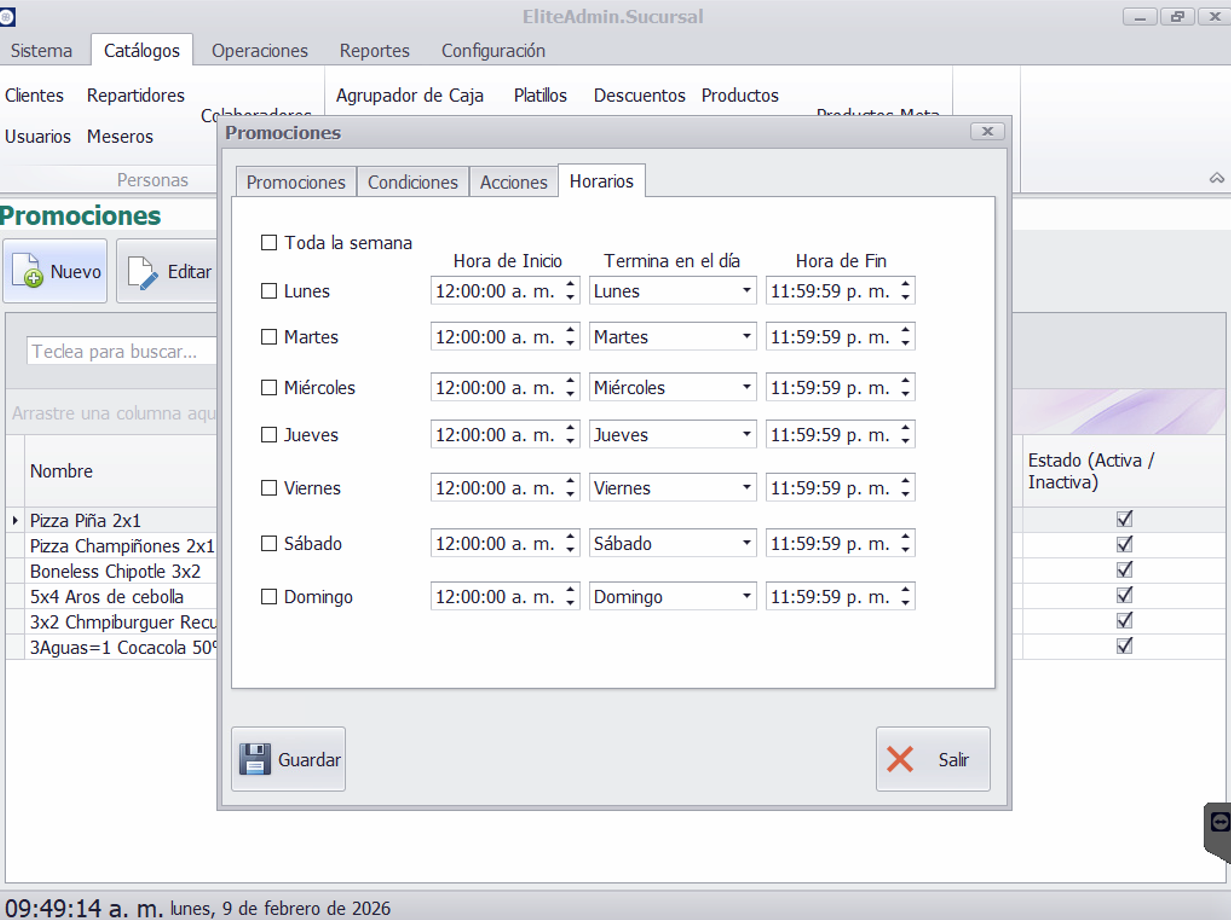Open the Domingo end-day combo box

(746, 597)
